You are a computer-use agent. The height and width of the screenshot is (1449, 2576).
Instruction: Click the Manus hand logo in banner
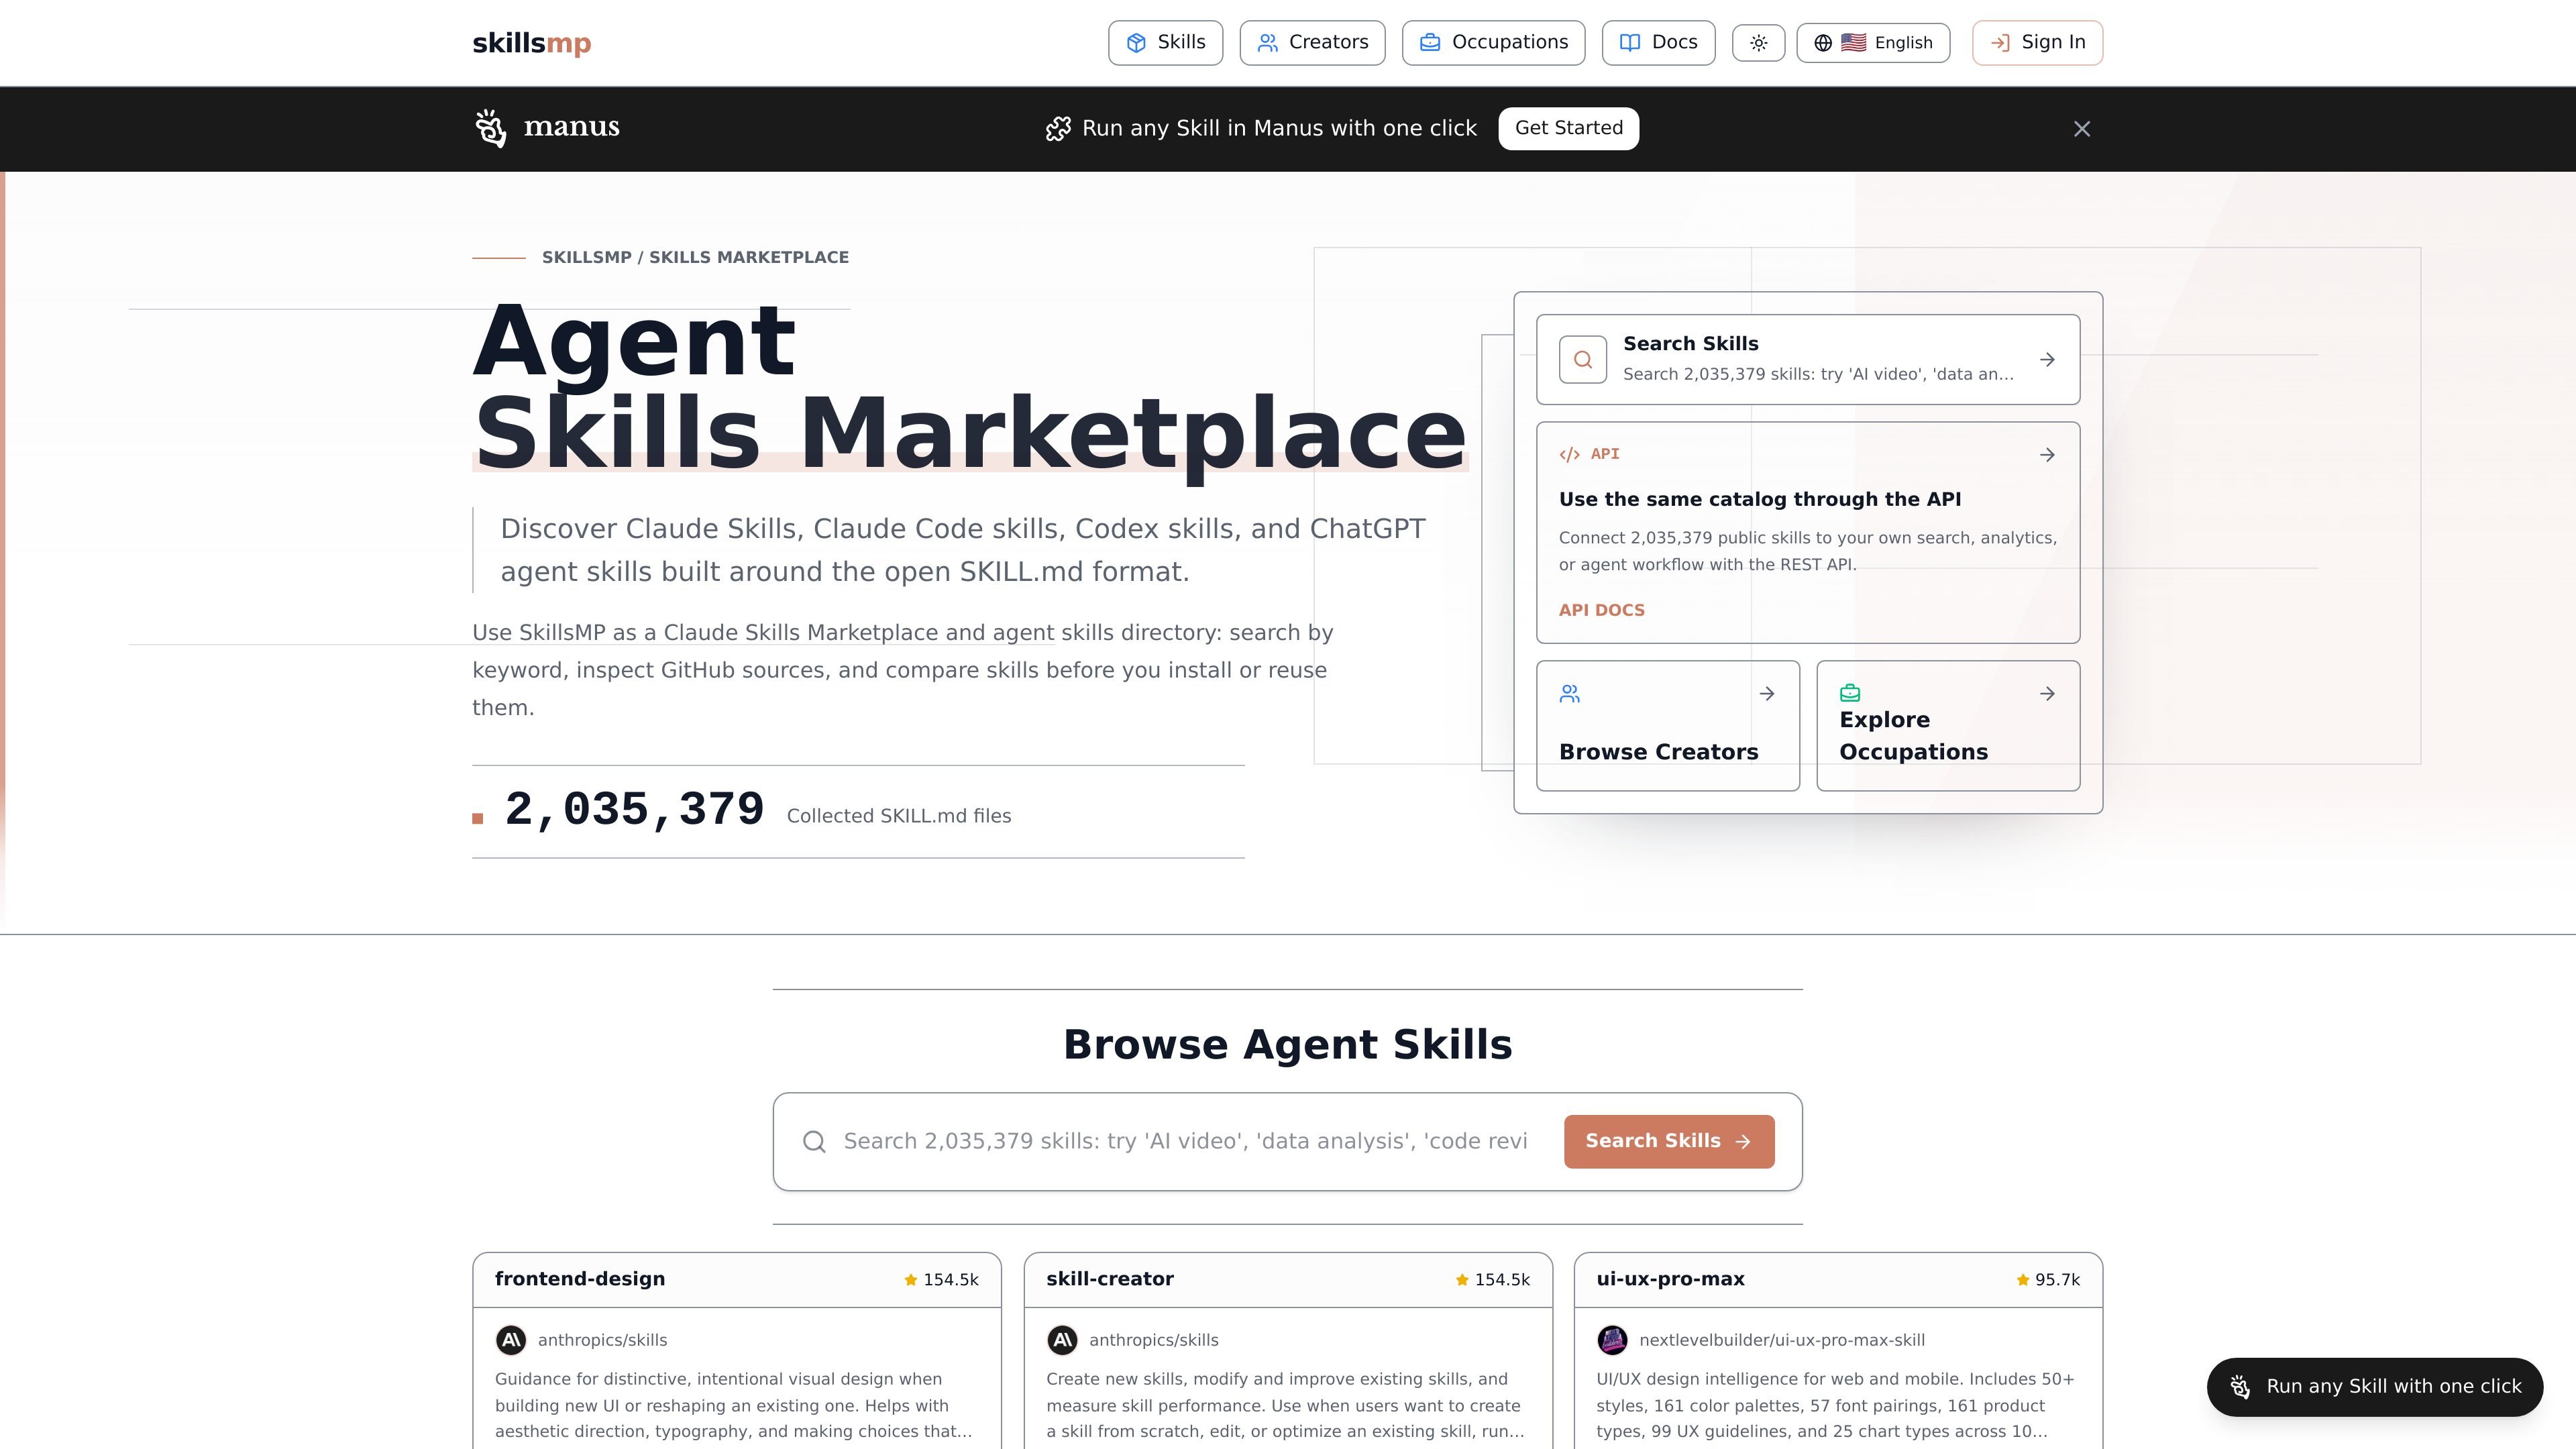(x=490, y=128)
